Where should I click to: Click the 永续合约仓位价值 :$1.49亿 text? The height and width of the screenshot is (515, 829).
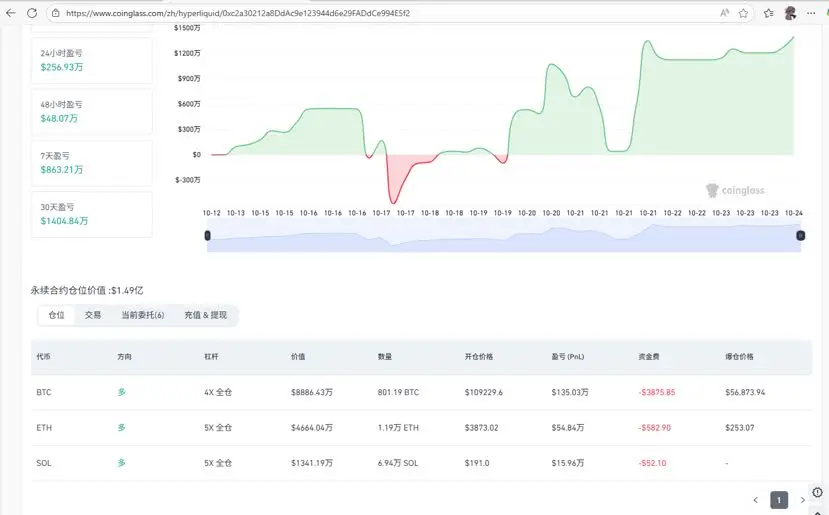point(87,290)
